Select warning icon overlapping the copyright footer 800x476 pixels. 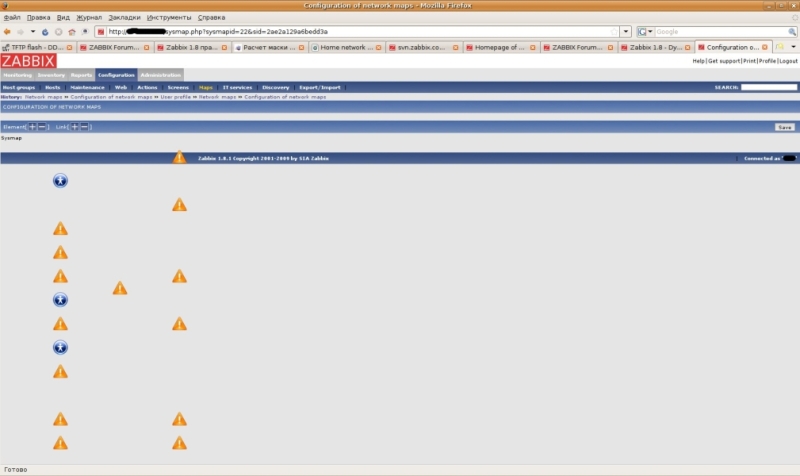pyautogui.click(x=179, y=157)
